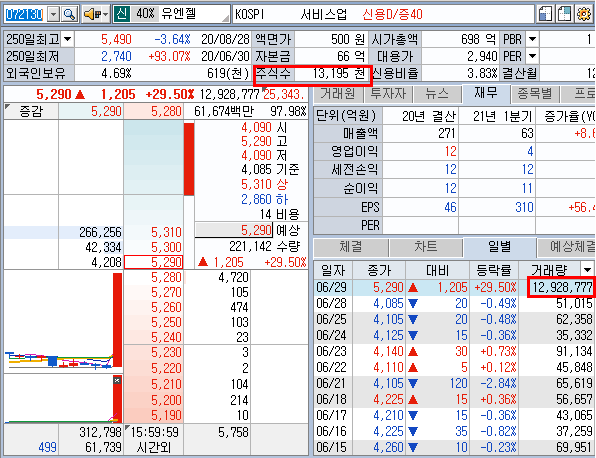Click the ask price 5,310
This screenshot has height=458, width=596.
(166, 232)
